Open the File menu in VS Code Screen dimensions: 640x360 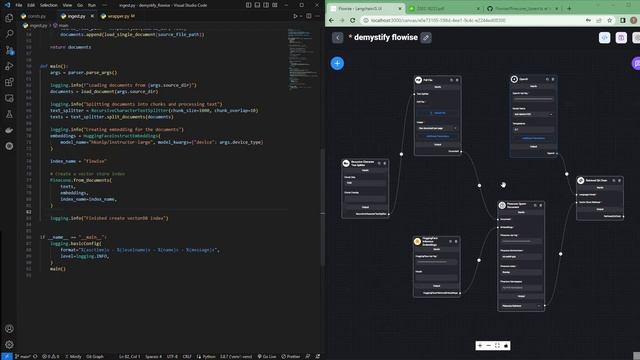coord(19,5)
